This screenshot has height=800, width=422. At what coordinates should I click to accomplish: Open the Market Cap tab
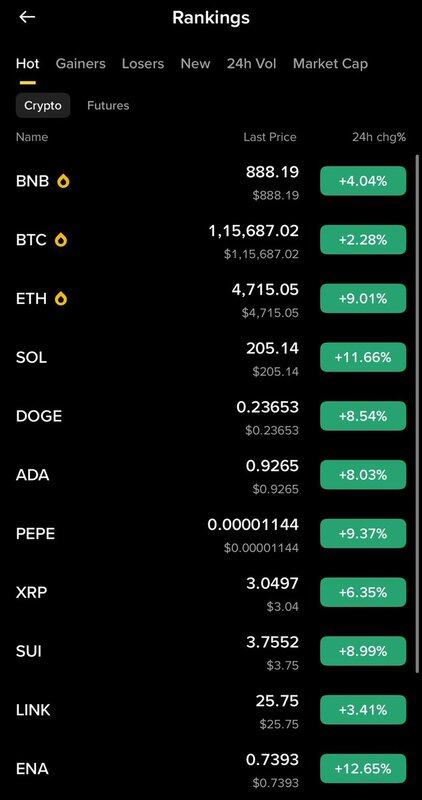click(330, 64)
